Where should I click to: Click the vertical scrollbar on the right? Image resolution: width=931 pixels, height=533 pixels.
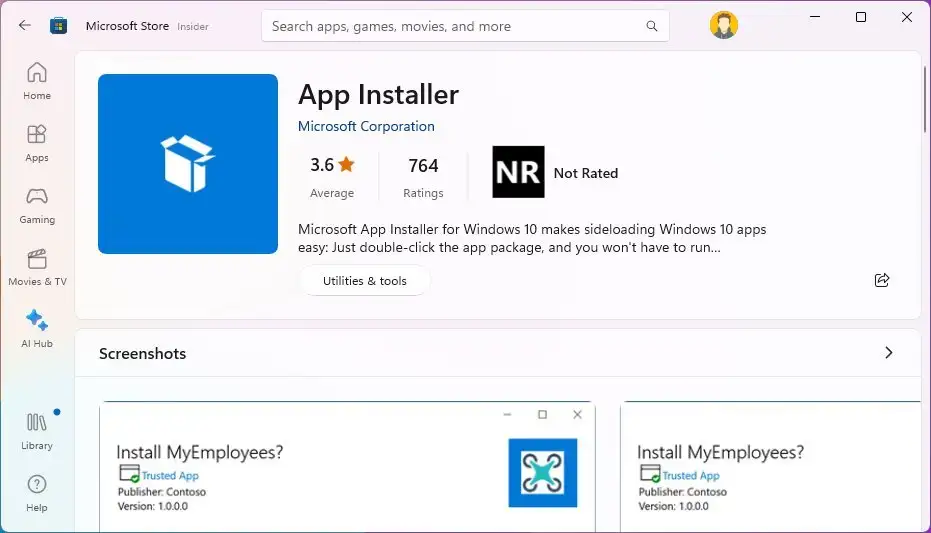925,100
